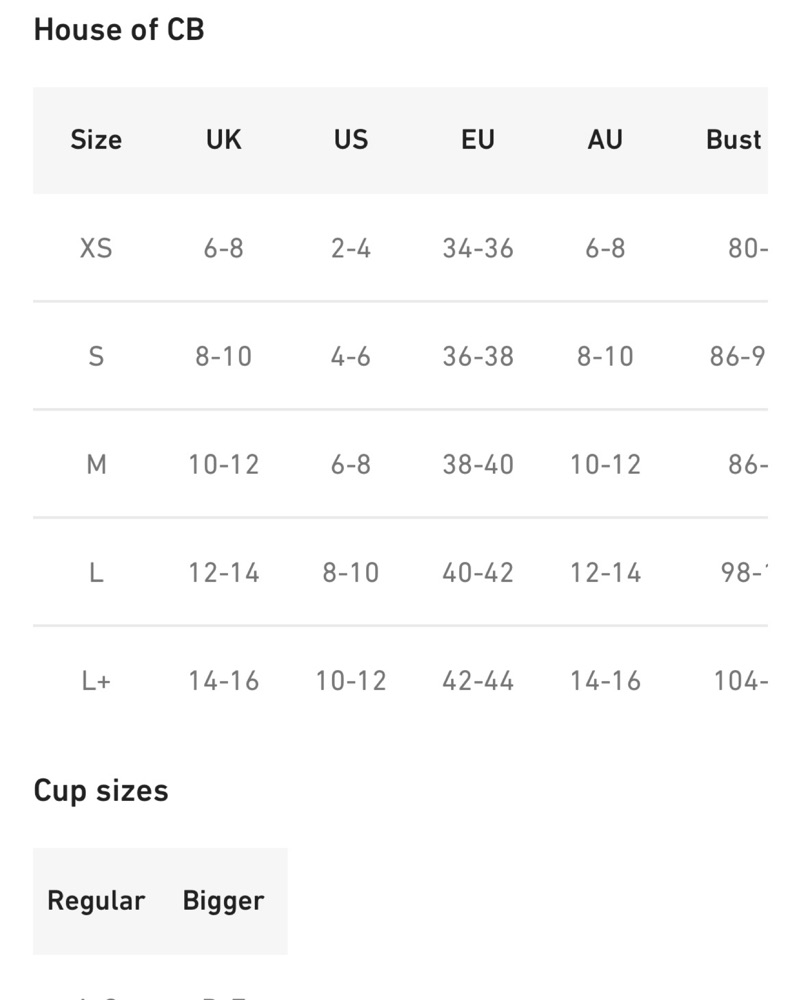801x1000 pixels.
Task: Select the Bust column header
Action: 733,140
